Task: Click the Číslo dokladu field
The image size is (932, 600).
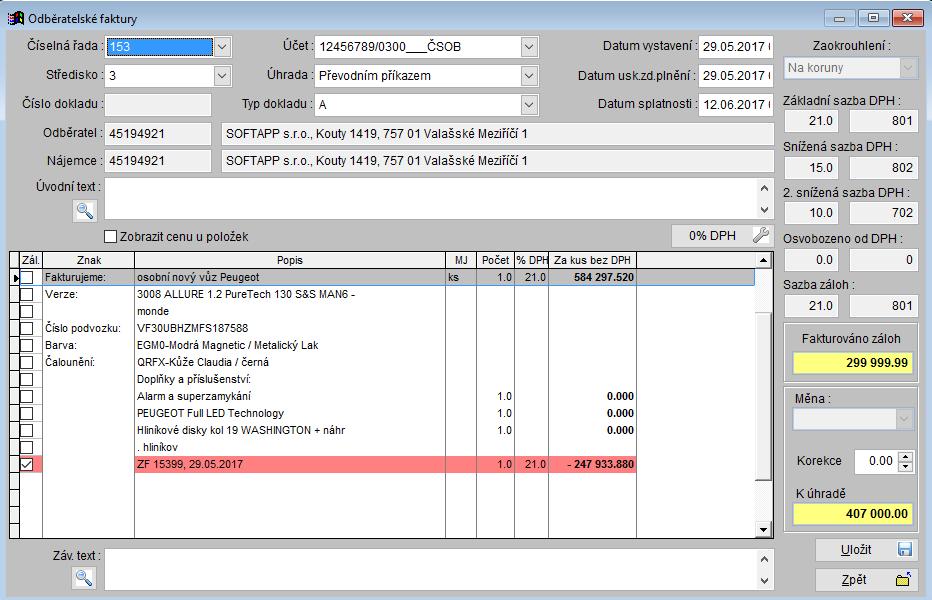Action: click(x=158, y=105)
